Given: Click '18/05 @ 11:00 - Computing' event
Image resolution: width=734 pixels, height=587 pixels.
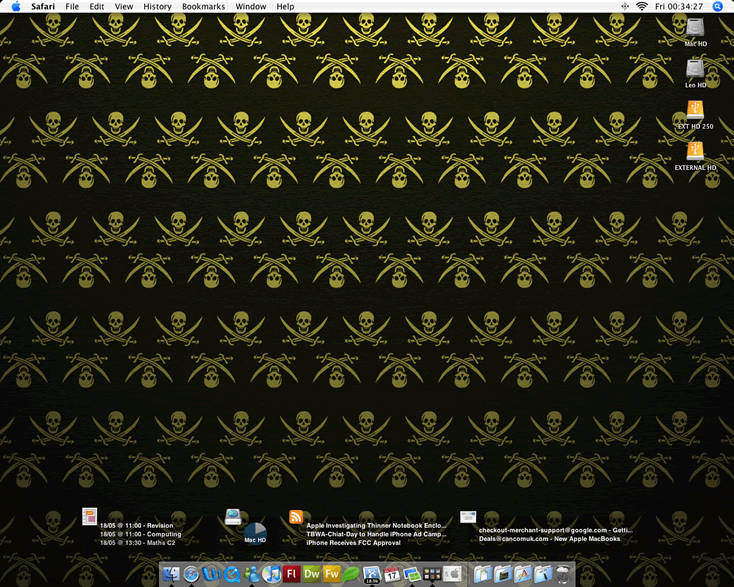Looking at the screenshot, I should coord(140,534).
